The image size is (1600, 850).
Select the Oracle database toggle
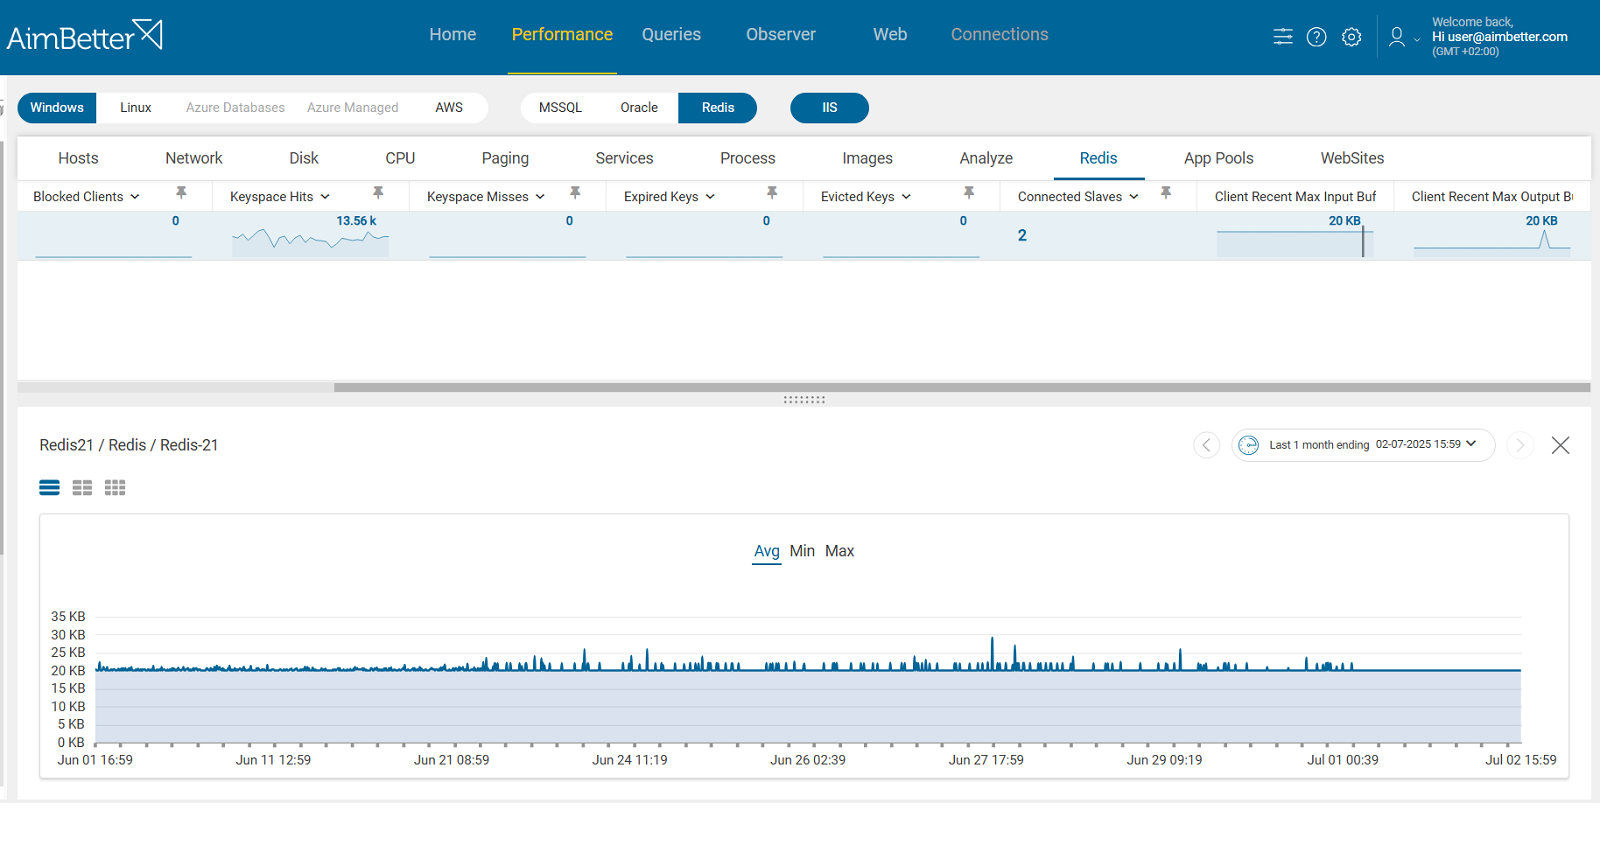[x=639, y=108]
